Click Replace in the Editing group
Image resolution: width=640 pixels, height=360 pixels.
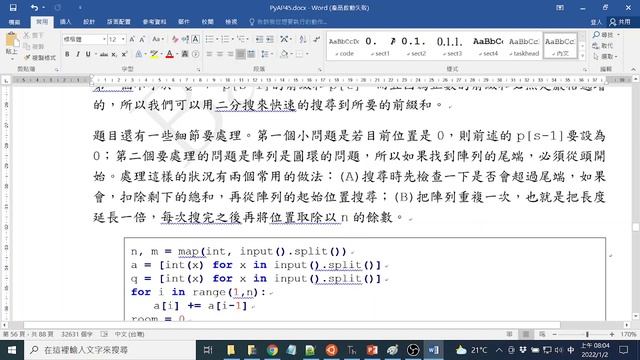(x=603, y=46)
